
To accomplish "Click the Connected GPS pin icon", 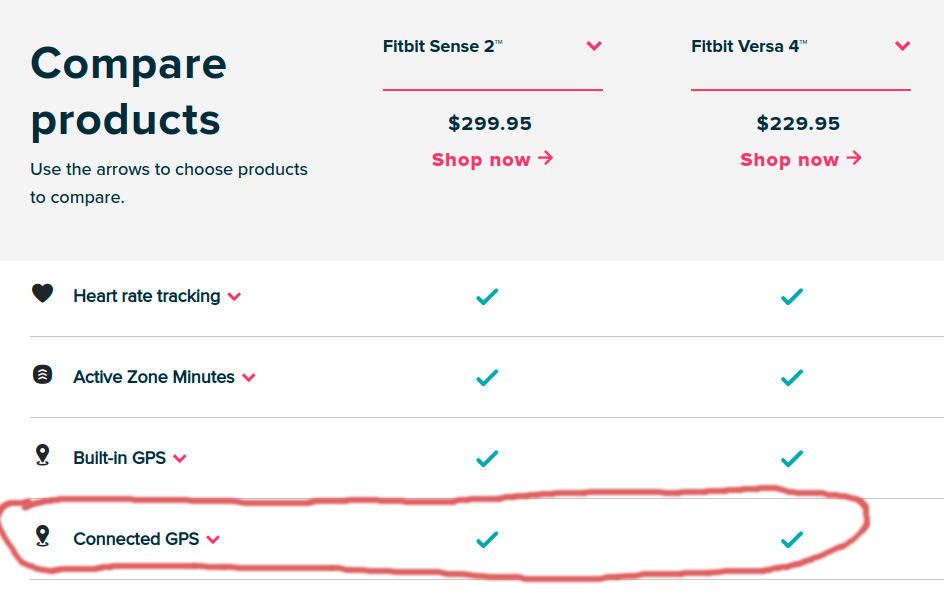I will (42, 536).
